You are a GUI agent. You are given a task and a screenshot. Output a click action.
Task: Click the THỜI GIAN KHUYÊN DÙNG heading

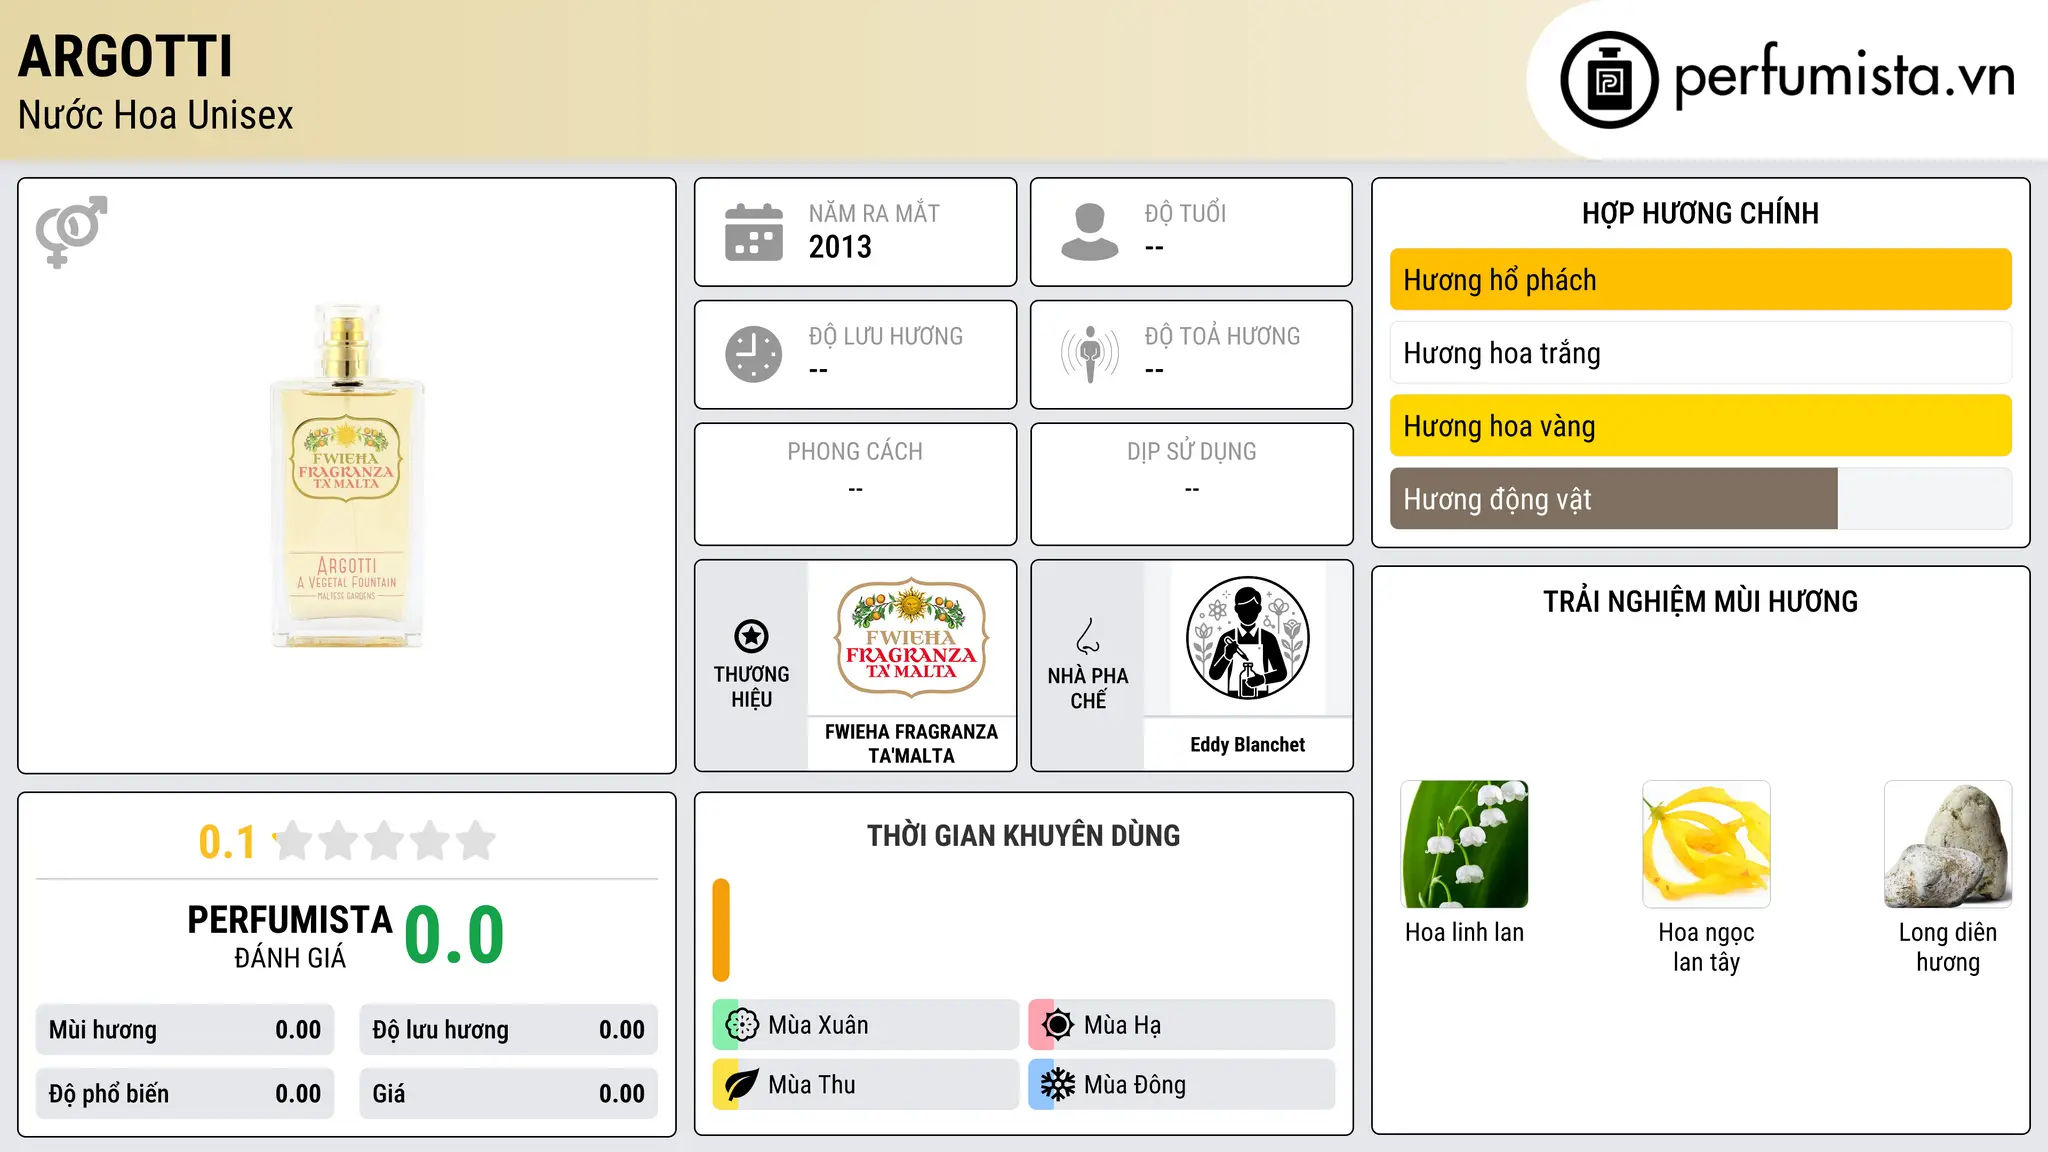1023,836
